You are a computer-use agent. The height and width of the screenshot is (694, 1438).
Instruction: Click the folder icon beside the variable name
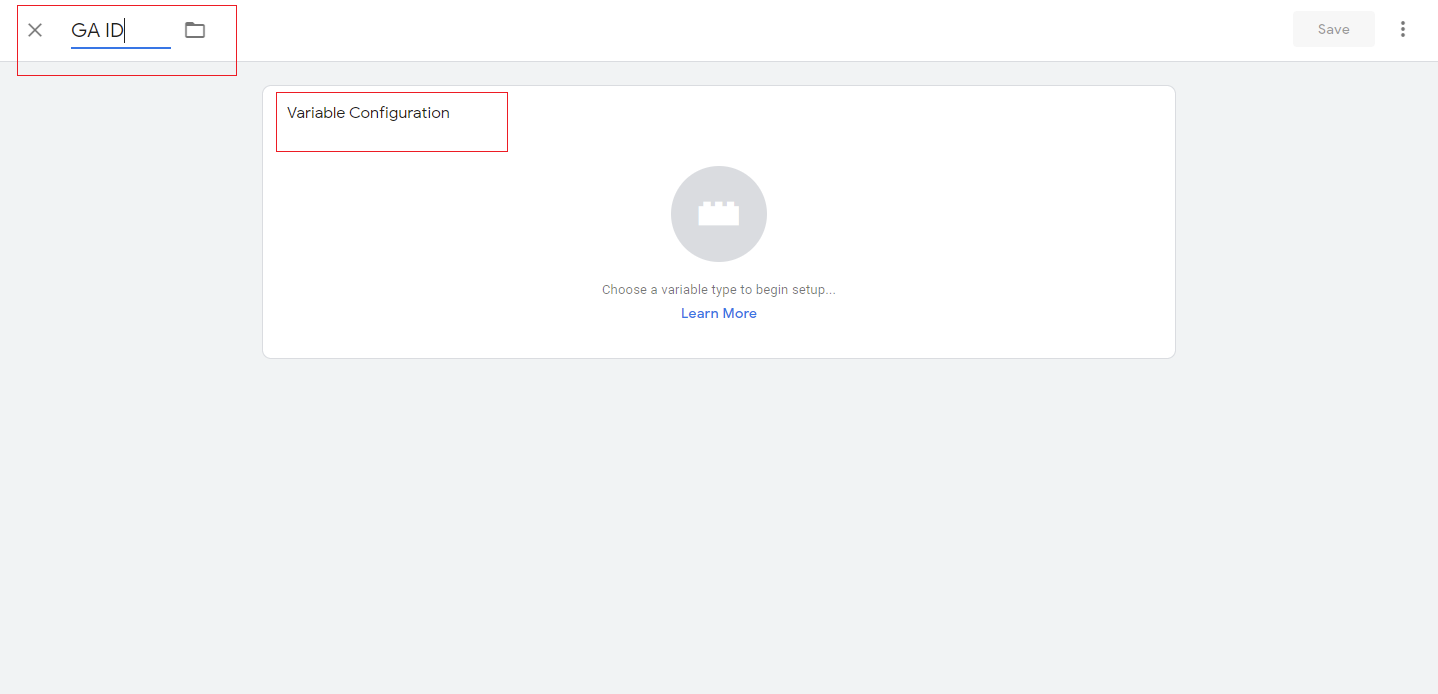coord(195,30)
